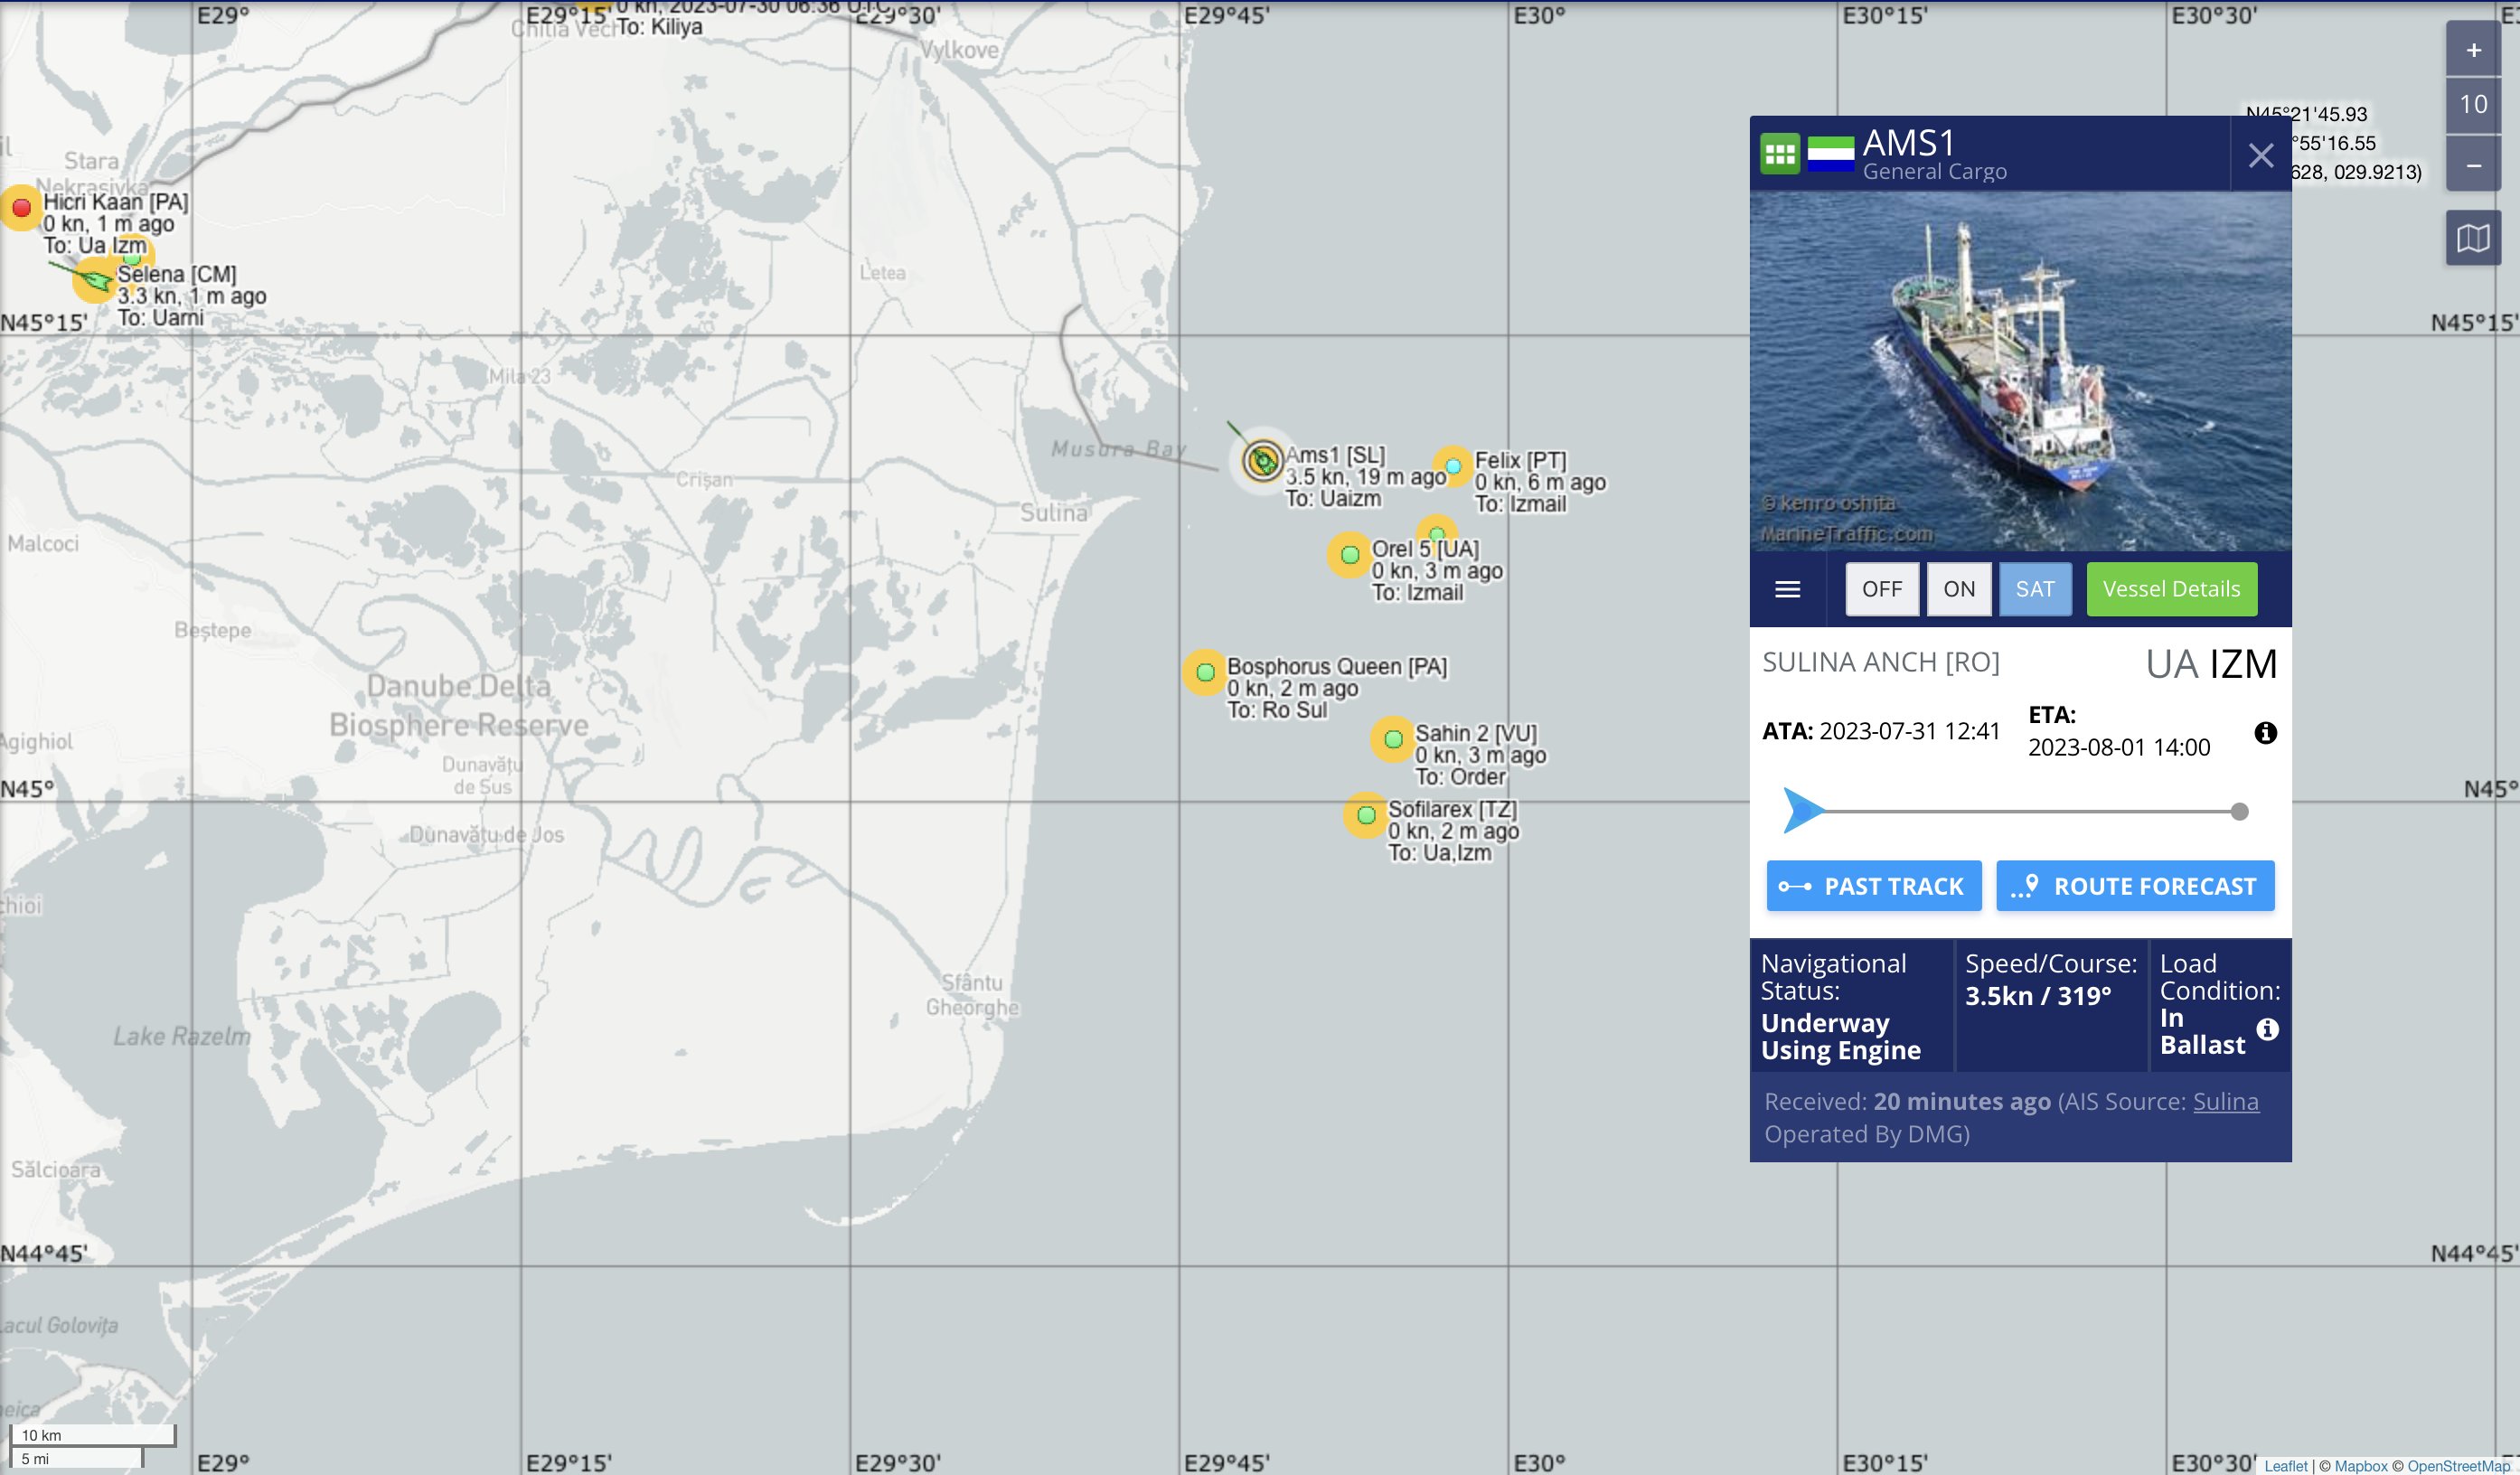
Task: Click the hamburger menu inside vessel panel
Action: pyautogui.click(x=1790, y=588)
